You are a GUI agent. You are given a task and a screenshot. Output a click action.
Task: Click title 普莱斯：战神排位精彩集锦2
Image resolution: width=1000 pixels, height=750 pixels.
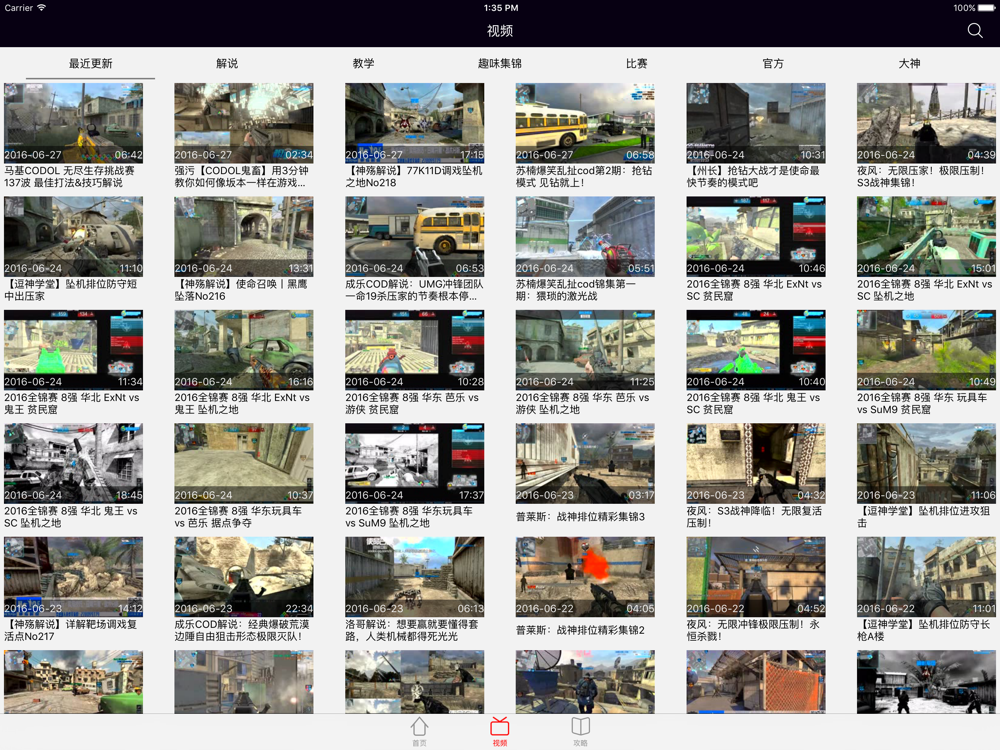click(x=580, y=631)
